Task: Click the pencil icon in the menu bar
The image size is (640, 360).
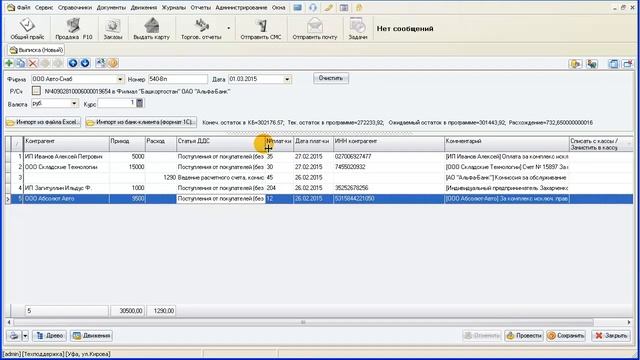Action: point(329,8)
